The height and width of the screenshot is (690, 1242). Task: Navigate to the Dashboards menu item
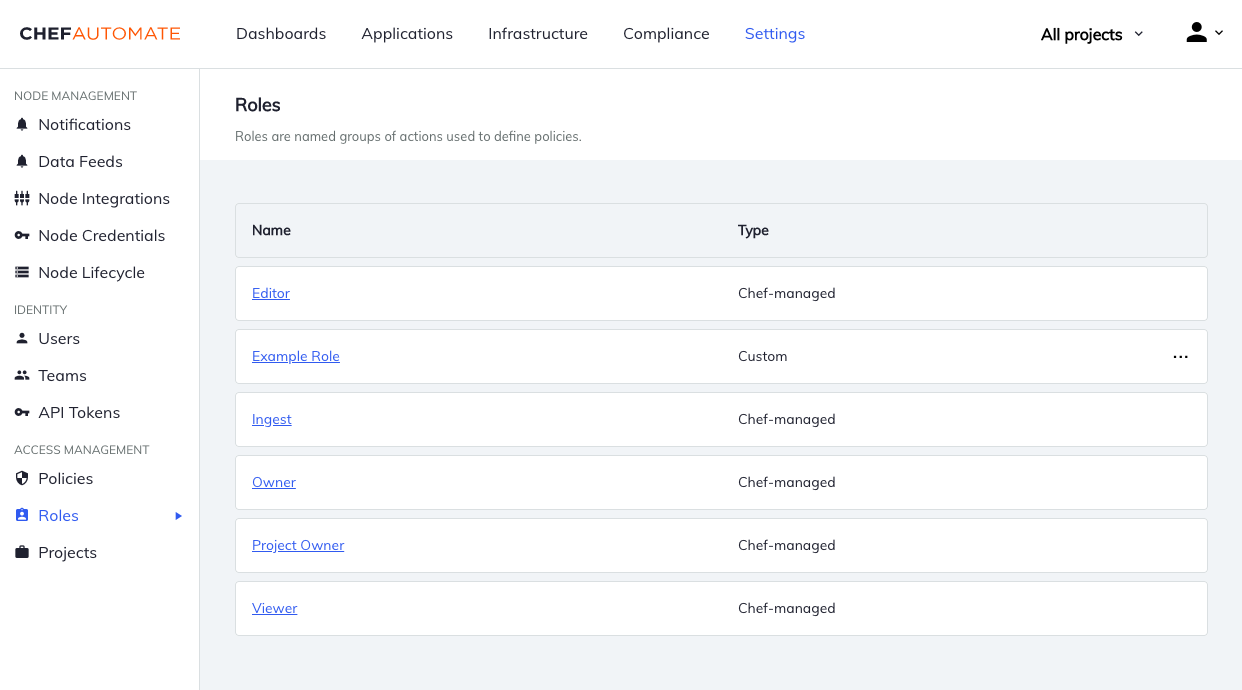pos(281,33)
